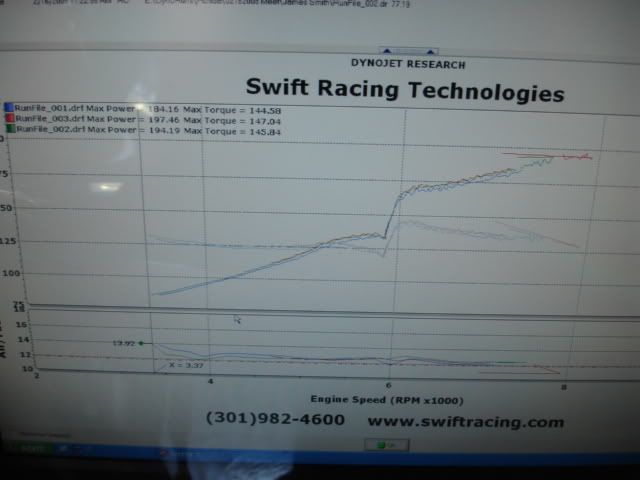Click the 125 label on the power axis
This screenshot has width=640, height=480.
(8, 241)
